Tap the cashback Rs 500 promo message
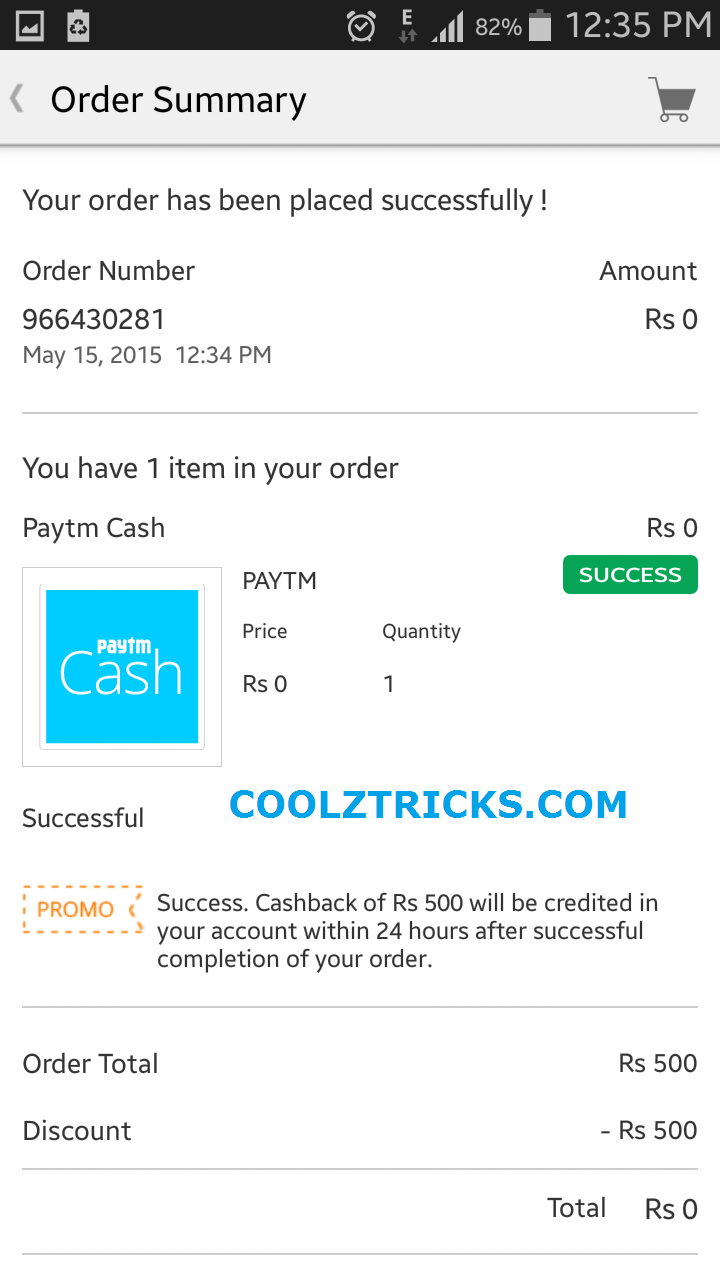This screenshot has width=720, height=1280. [x=407, y=931]
